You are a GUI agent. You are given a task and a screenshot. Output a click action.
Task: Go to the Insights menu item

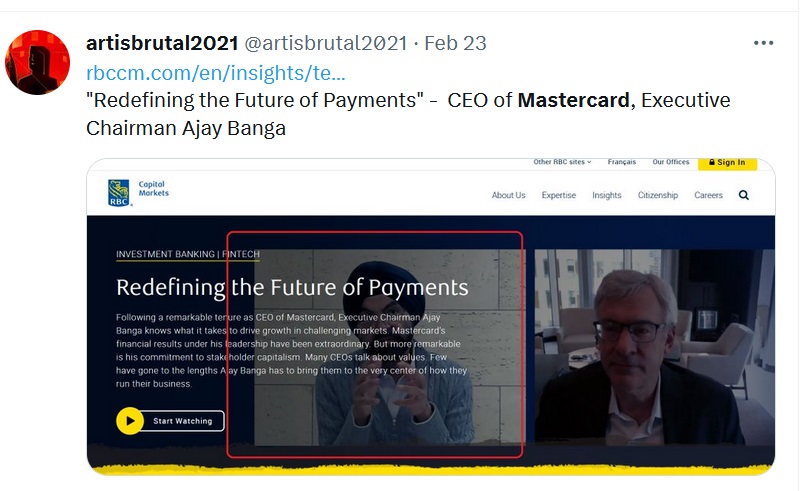[607, 195]
